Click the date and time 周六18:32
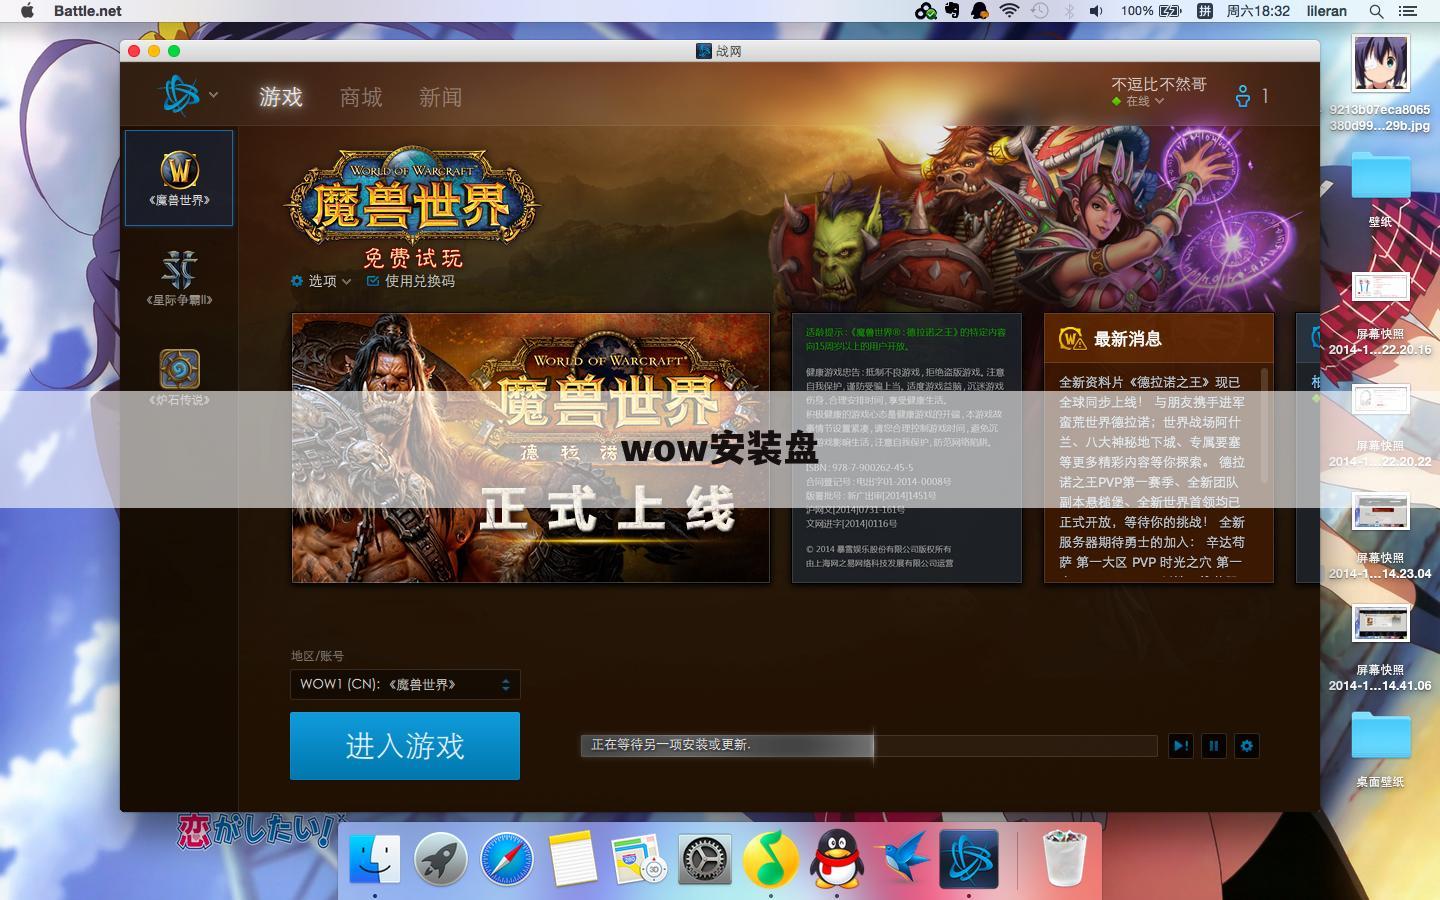Screen dimensions: 1440x900 (x=1258, y=11)
